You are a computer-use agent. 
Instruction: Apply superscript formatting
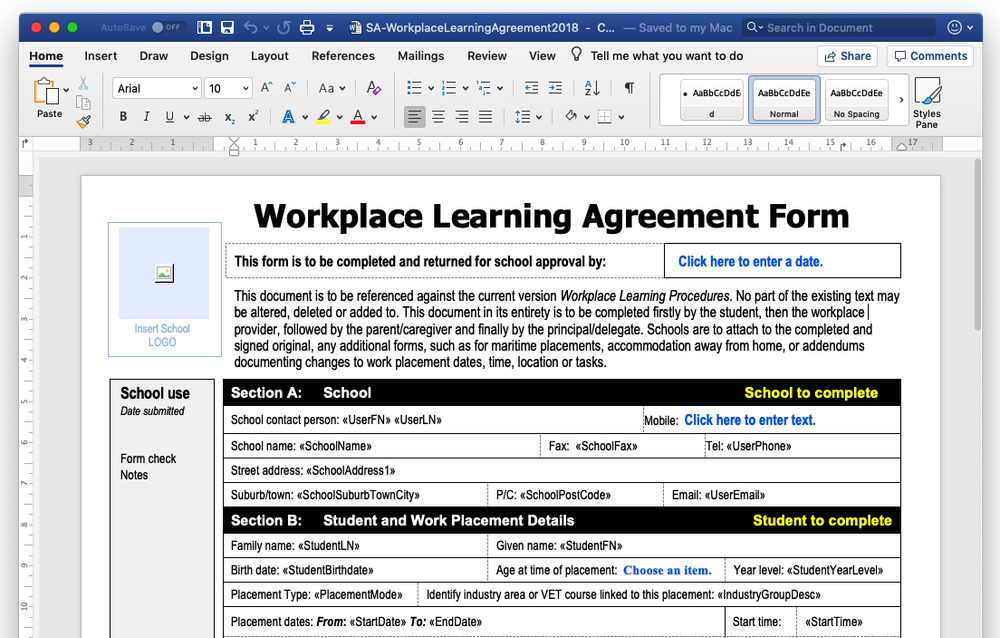pyautogui.click(x=253, y=117)
